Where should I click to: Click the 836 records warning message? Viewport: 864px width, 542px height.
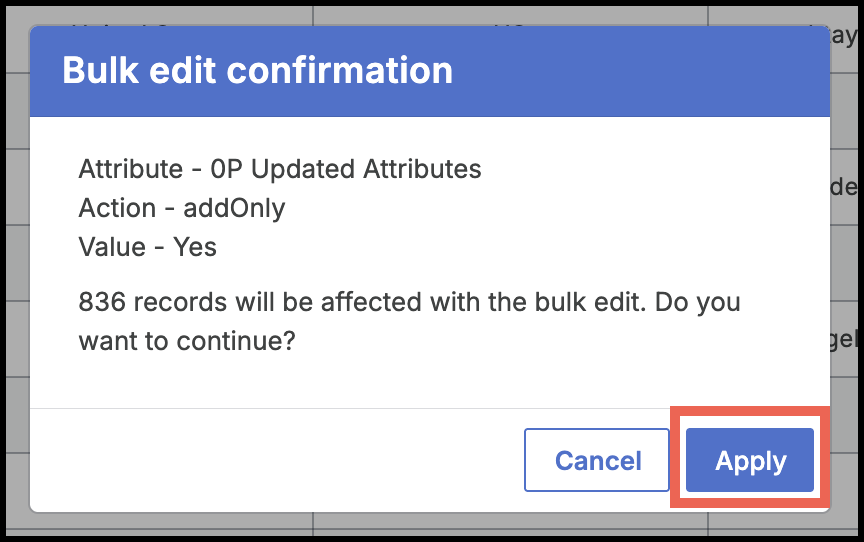click(409, 302)
